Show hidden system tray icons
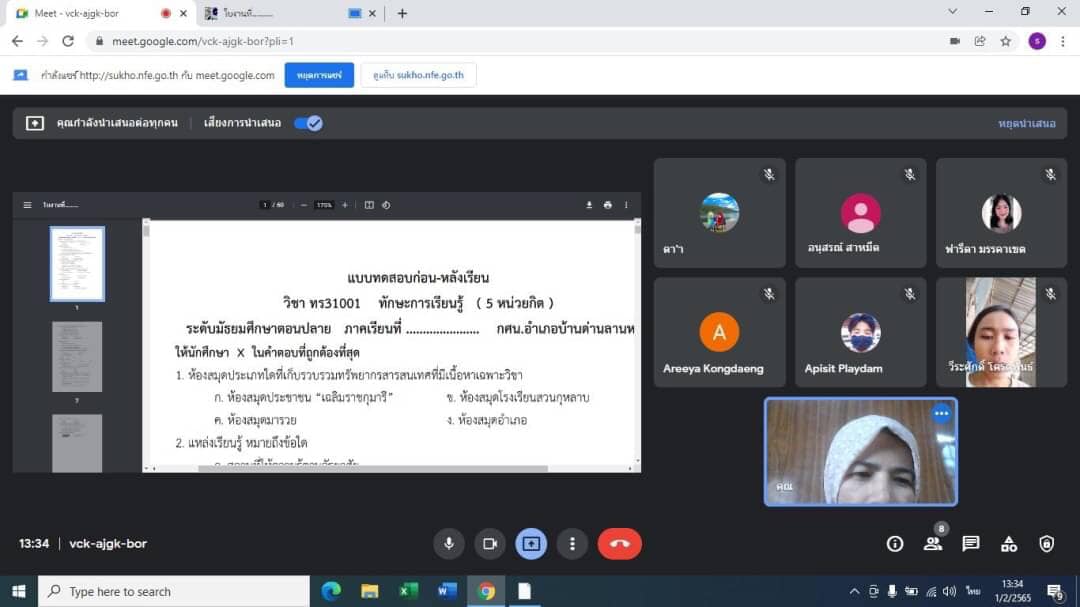The width and height of the screenshot is (1080, 607). [x=854, y=591]
